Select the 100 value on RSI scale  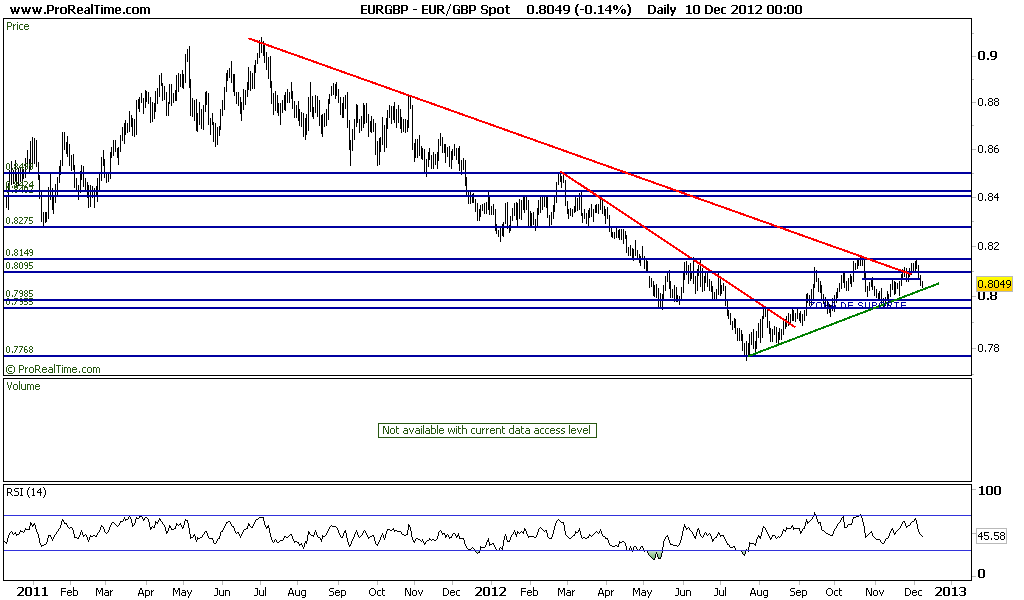990,490
